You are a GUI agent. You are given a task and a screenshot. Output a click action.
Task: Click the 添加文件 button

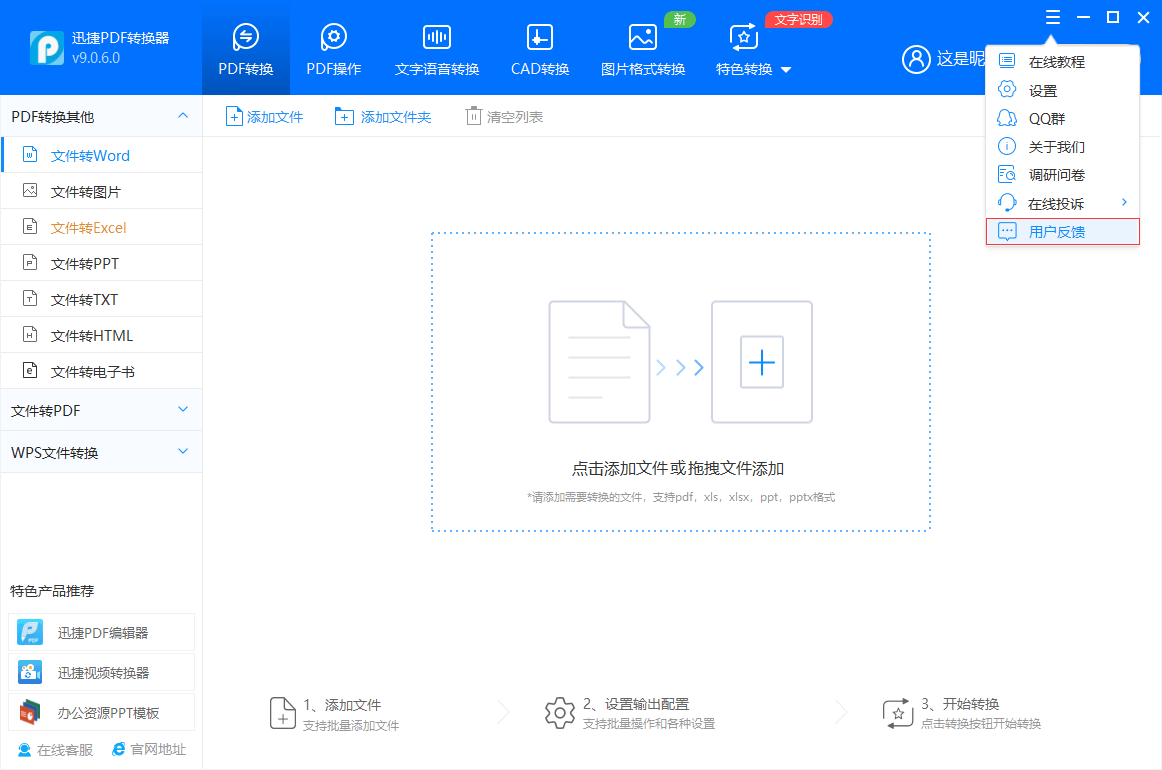(x=265, y=117)
